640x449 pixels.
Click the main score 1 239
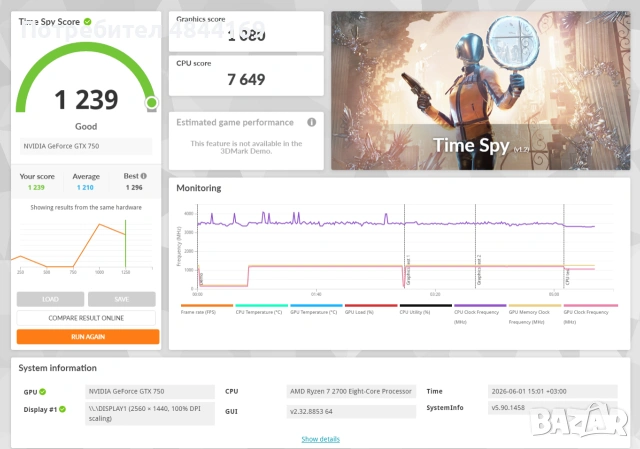coord(86,100)
